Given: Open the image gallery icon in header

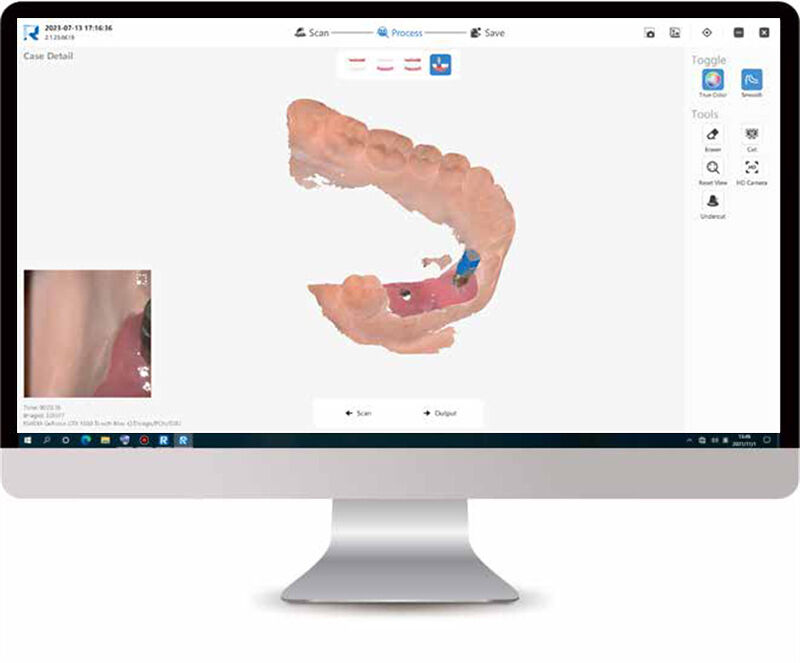Looking at the screenshot, I should [x=675, y=33].
